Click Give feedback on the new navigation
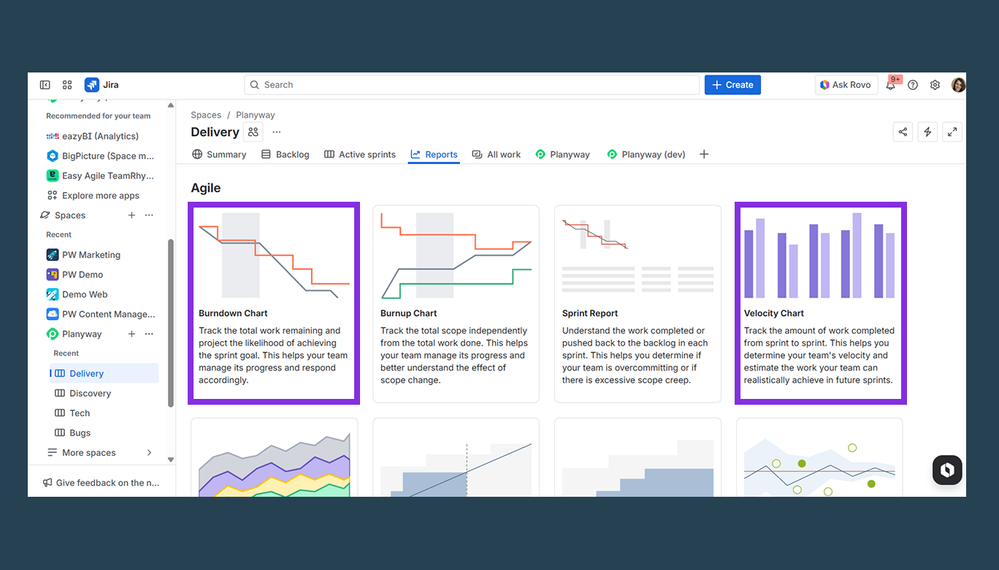The height and width of the screenshot is (570, 999). [x=101, y=483]
